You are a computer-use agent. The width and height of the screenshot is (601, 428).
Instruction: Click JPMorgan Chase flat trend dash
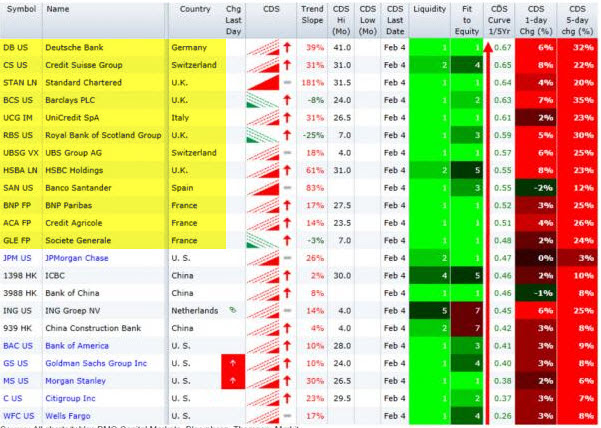(287, 258)
